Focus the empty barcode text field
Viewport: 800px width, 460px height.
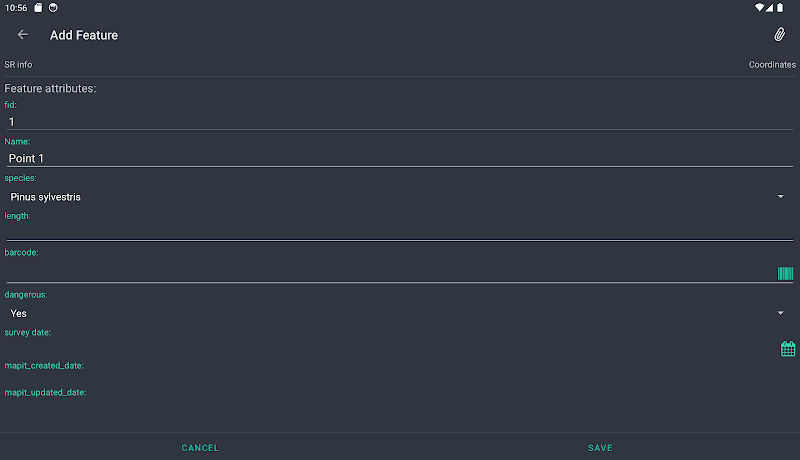(x=391, y=273)
